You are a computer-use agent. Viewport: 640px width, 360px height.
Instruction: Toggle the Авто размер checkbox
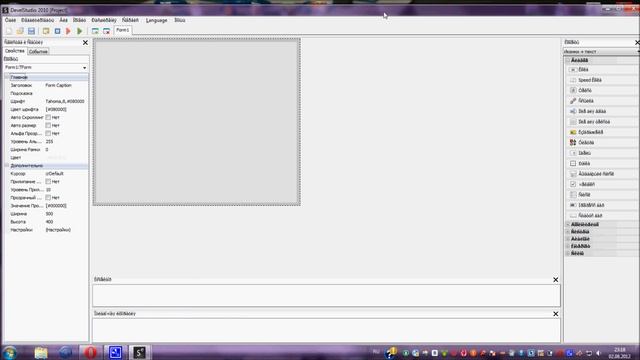click(48, 125)
